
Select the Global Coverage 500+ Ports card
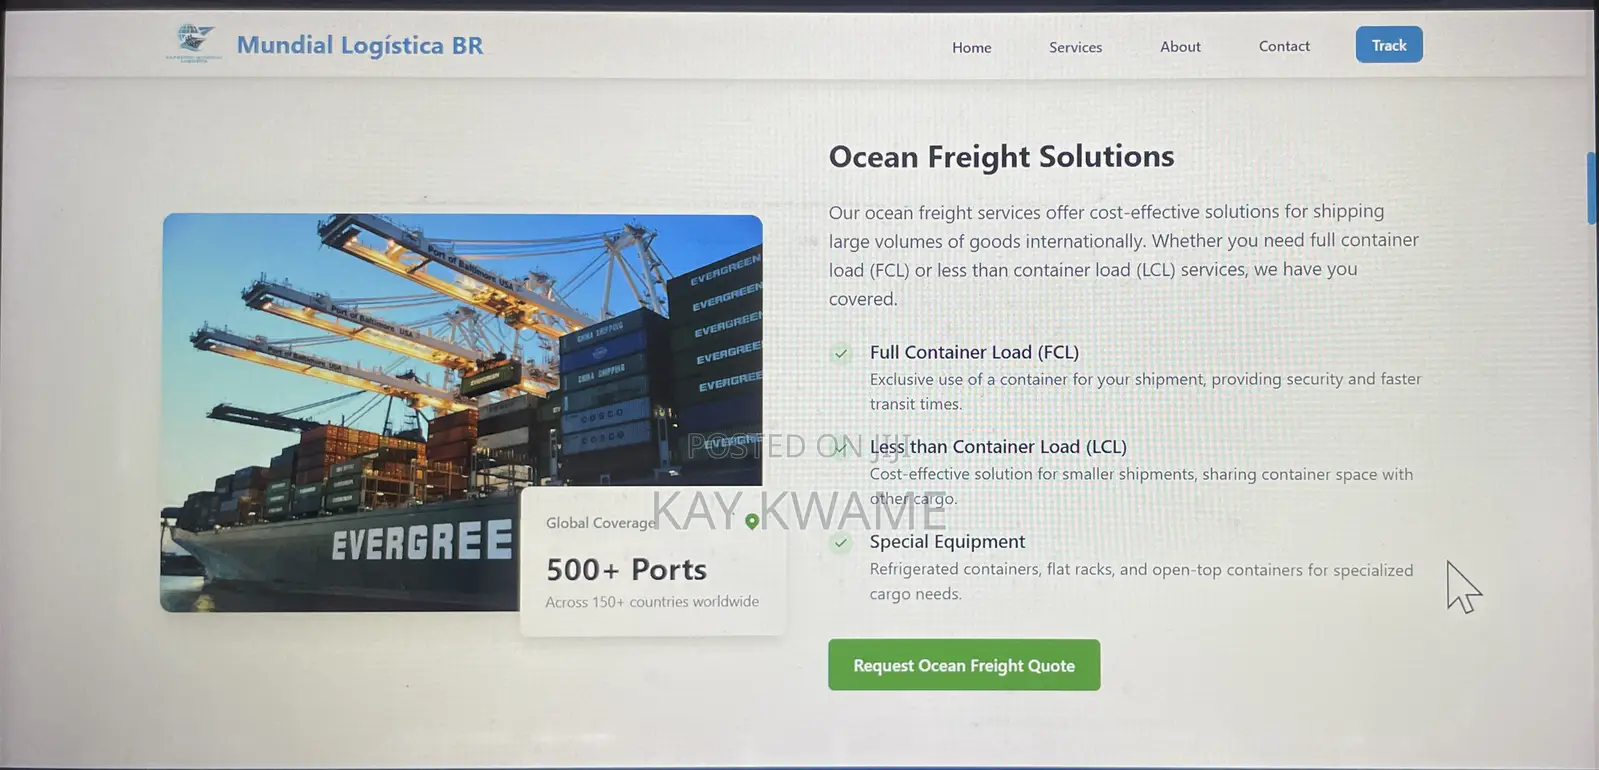click(x=653, y=561)
